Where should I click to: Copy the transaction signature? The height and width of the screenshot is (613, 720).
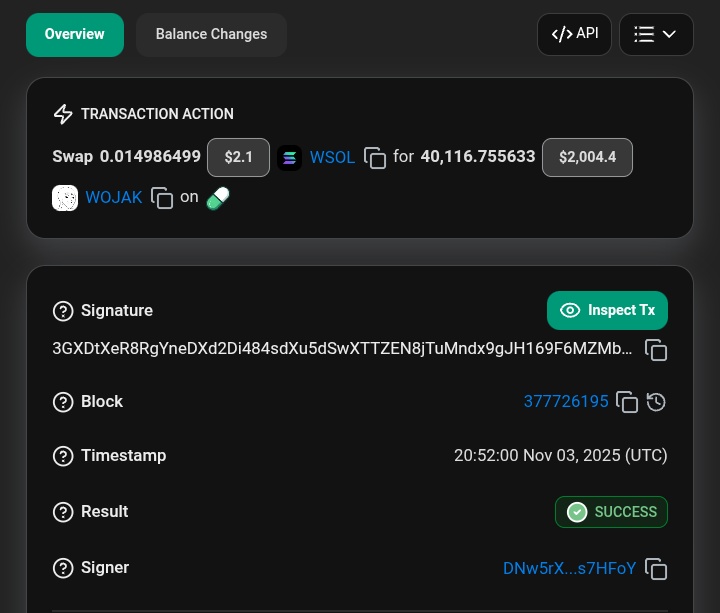tap(656, 350)
